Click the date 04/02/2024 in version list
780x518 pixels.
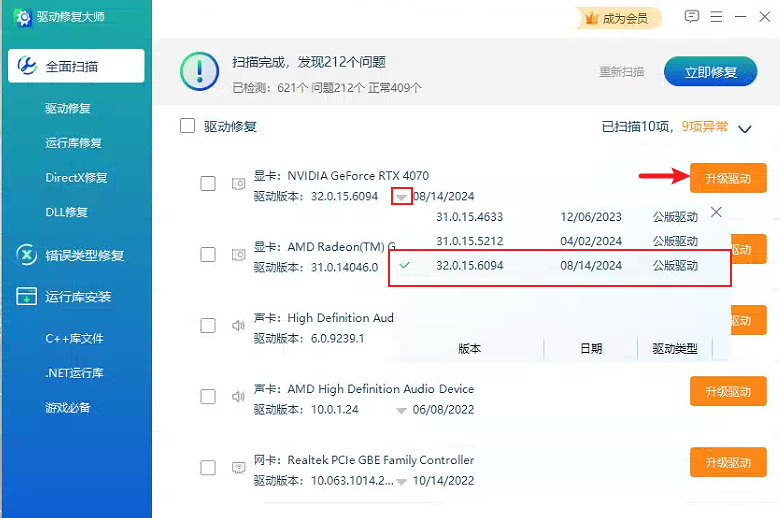[591, 241]
